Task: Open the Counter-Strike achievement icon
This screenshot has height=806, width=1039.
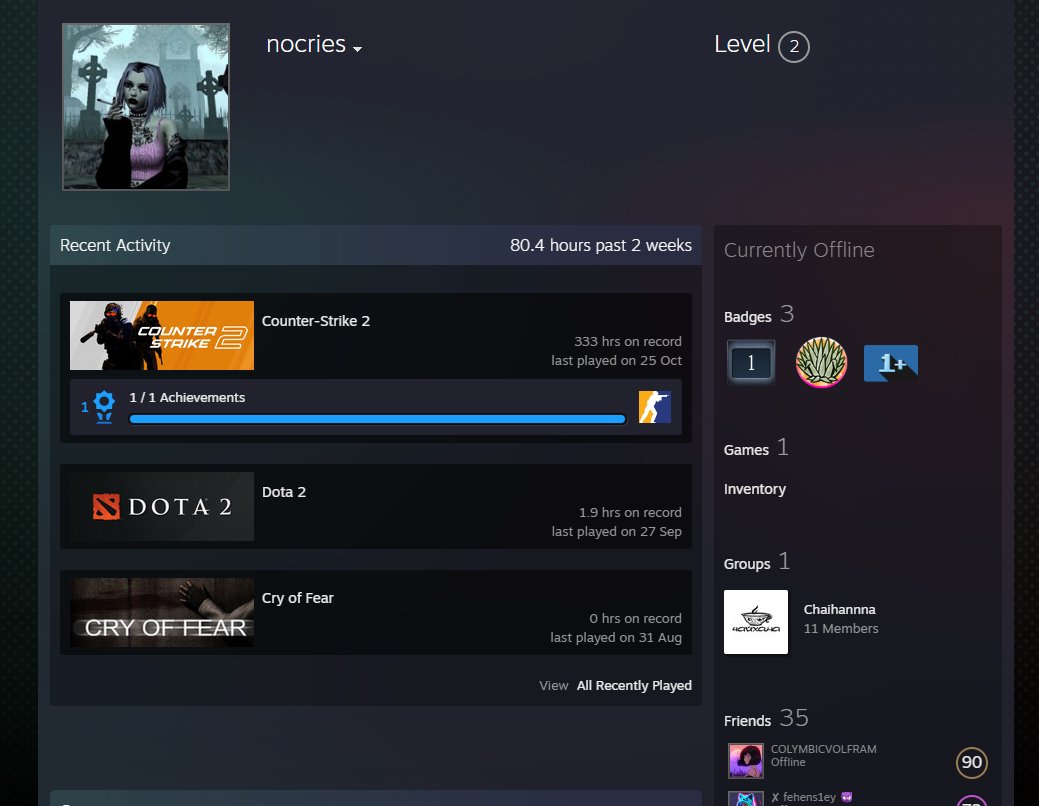Action: pos(655,407)
